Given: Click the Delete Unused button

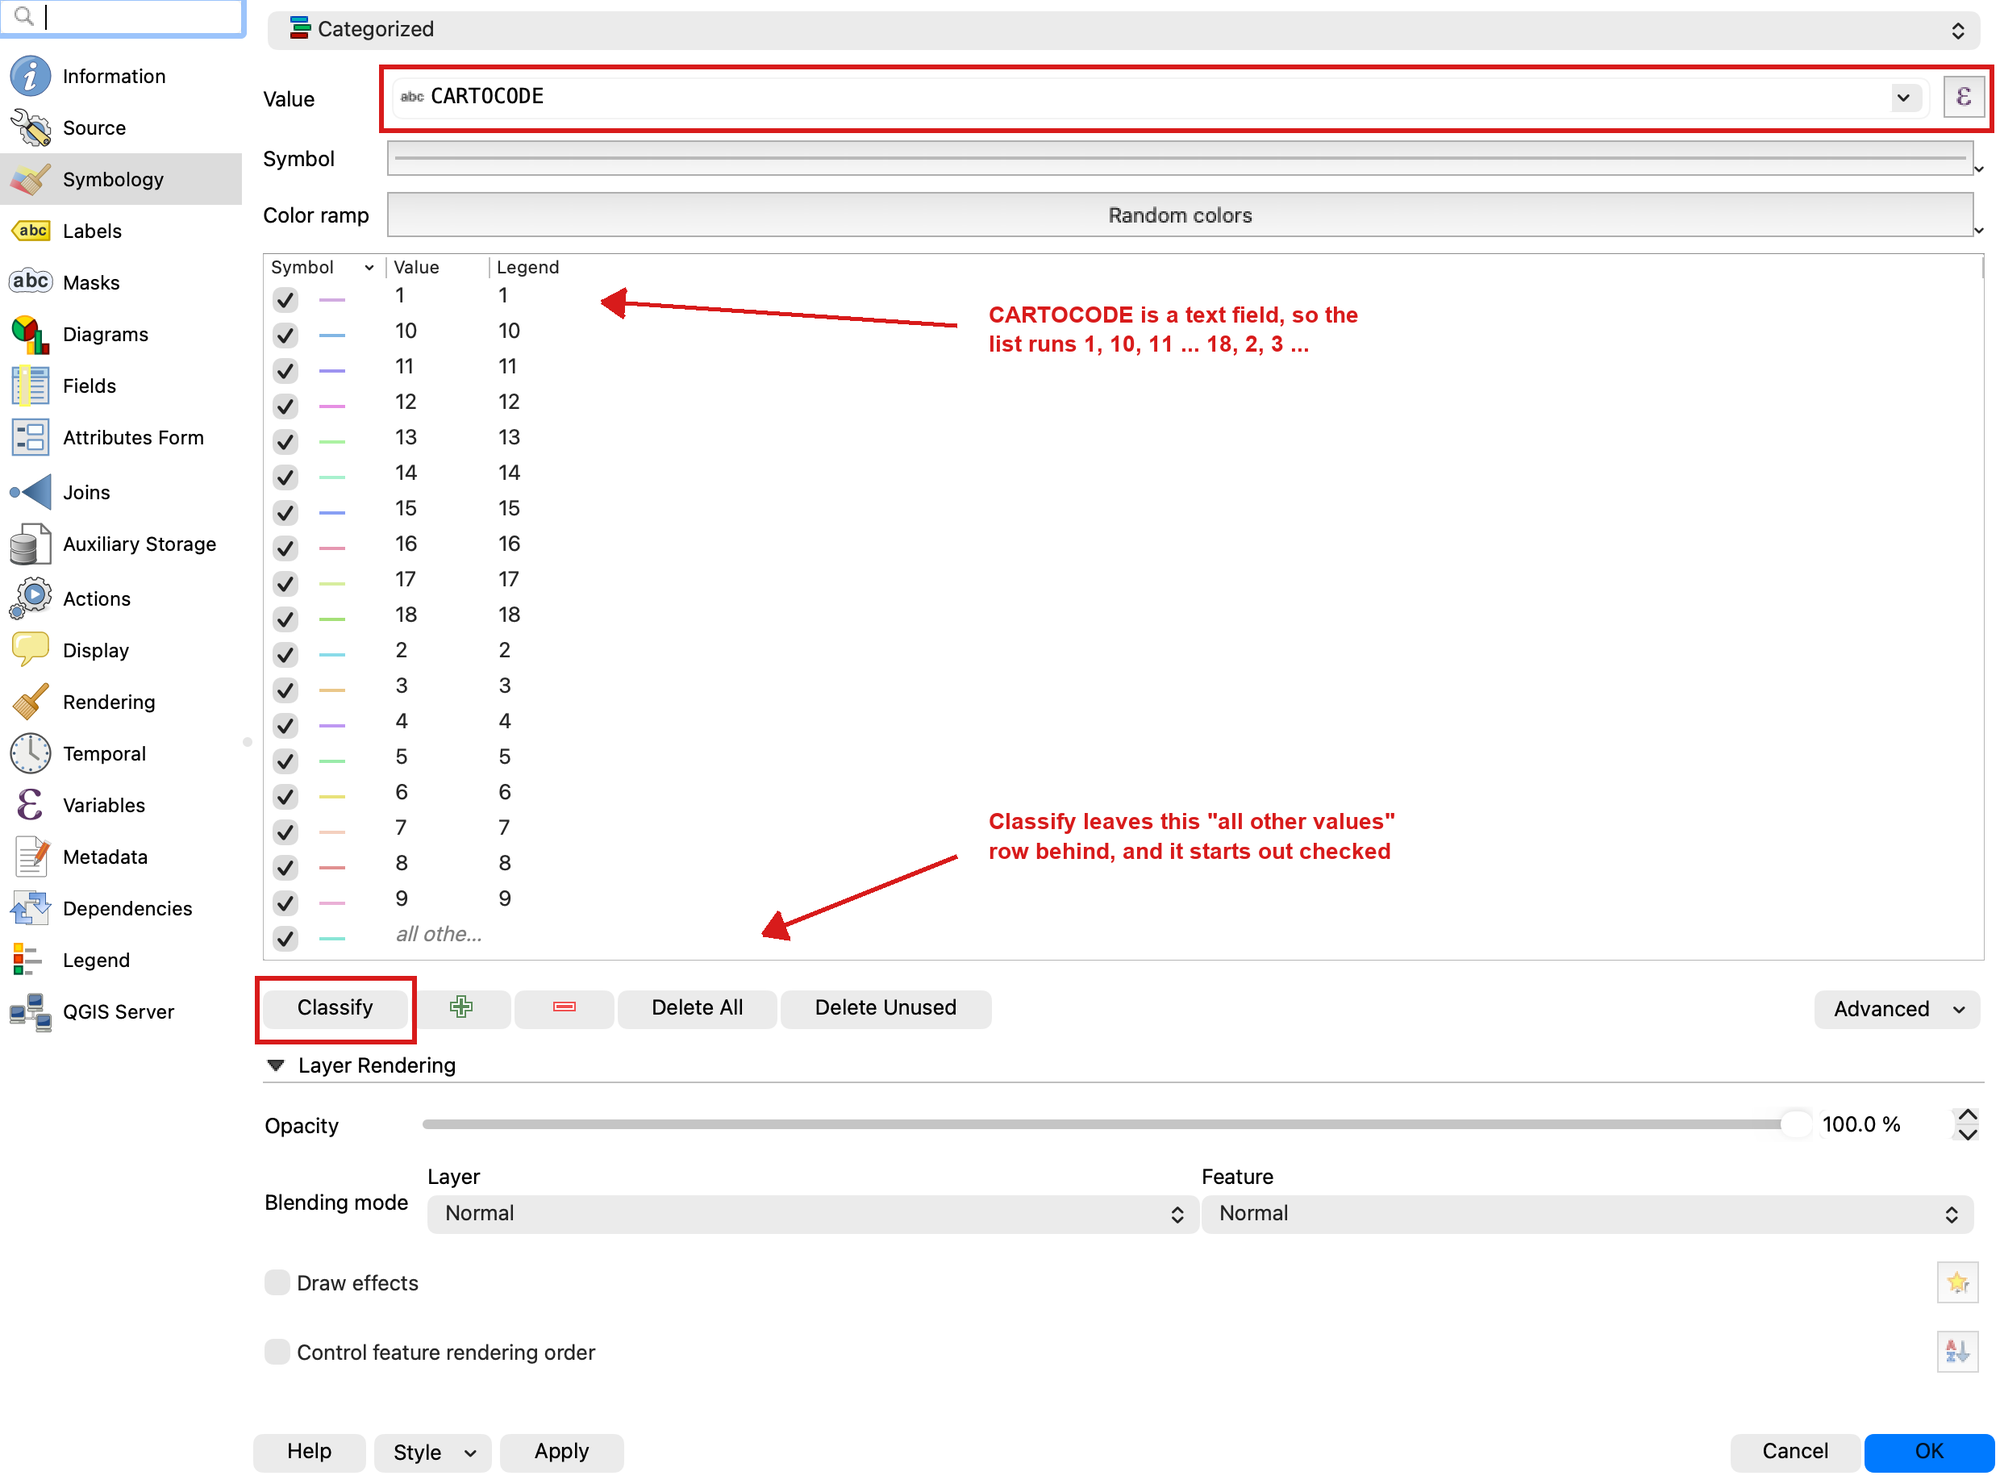Looking at the screenshot, I should [x=886, y=1008].
